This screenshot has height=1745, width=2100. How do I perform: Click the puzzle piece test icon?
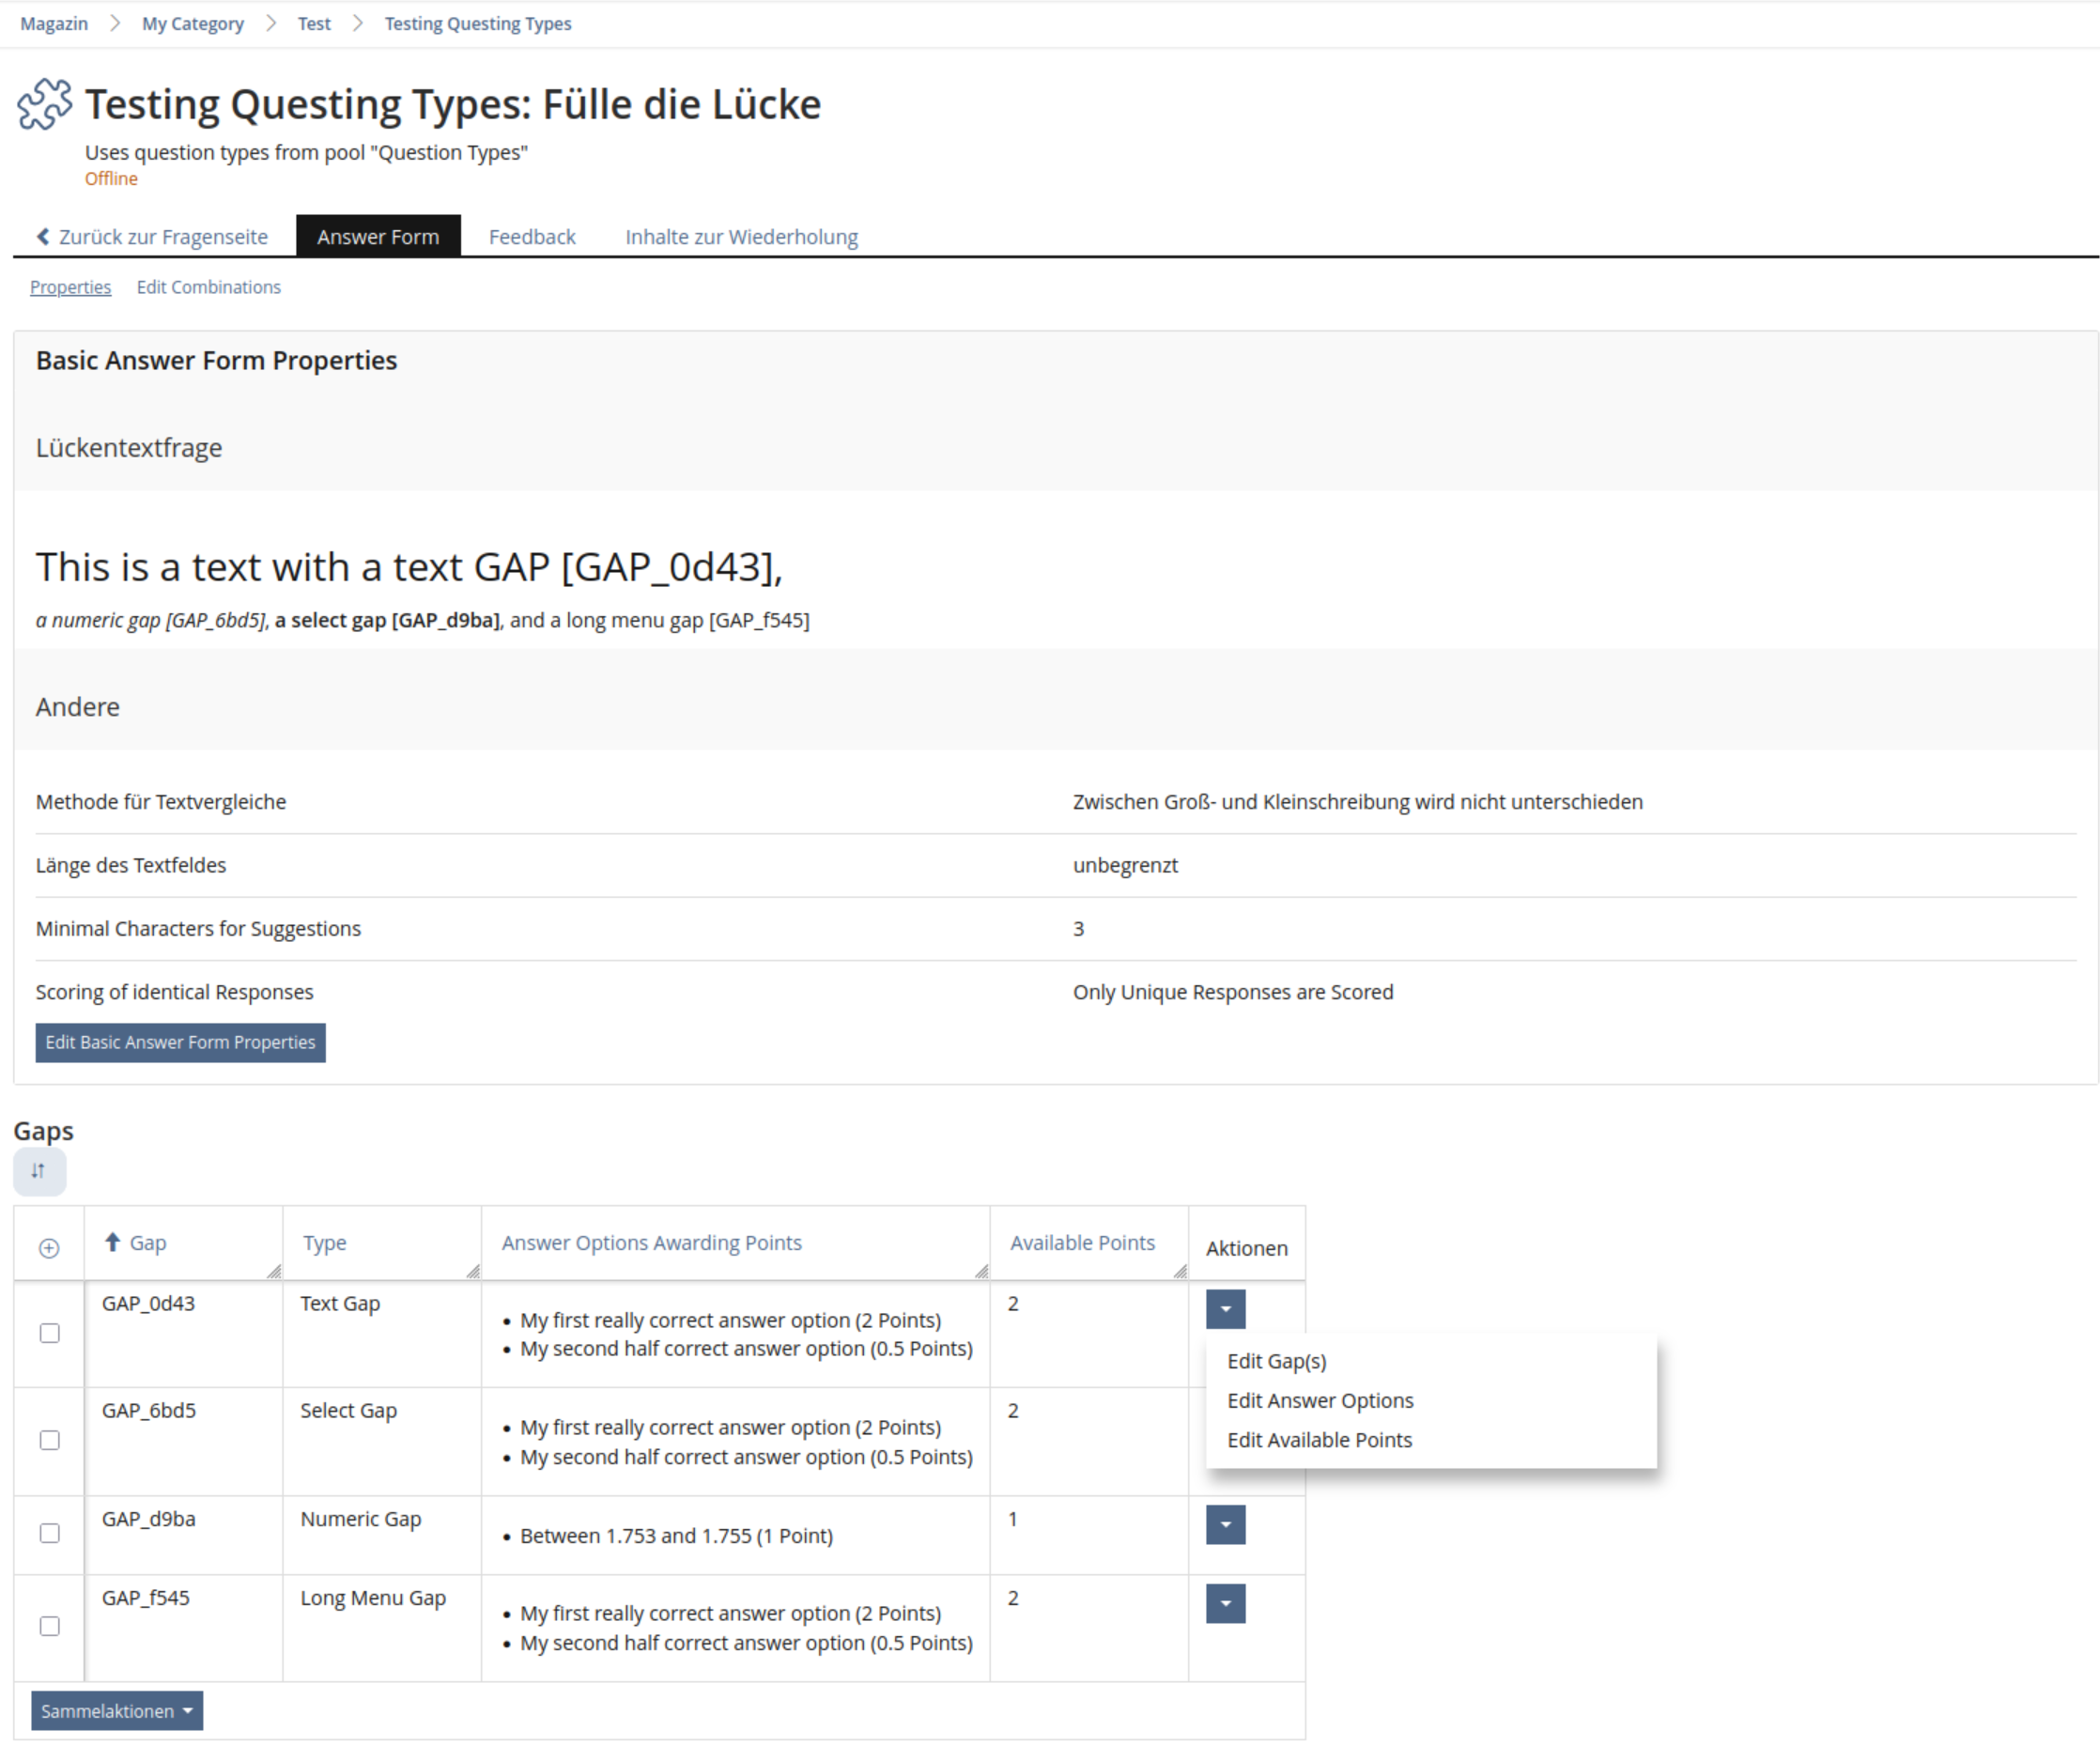[x=44, y=105]
